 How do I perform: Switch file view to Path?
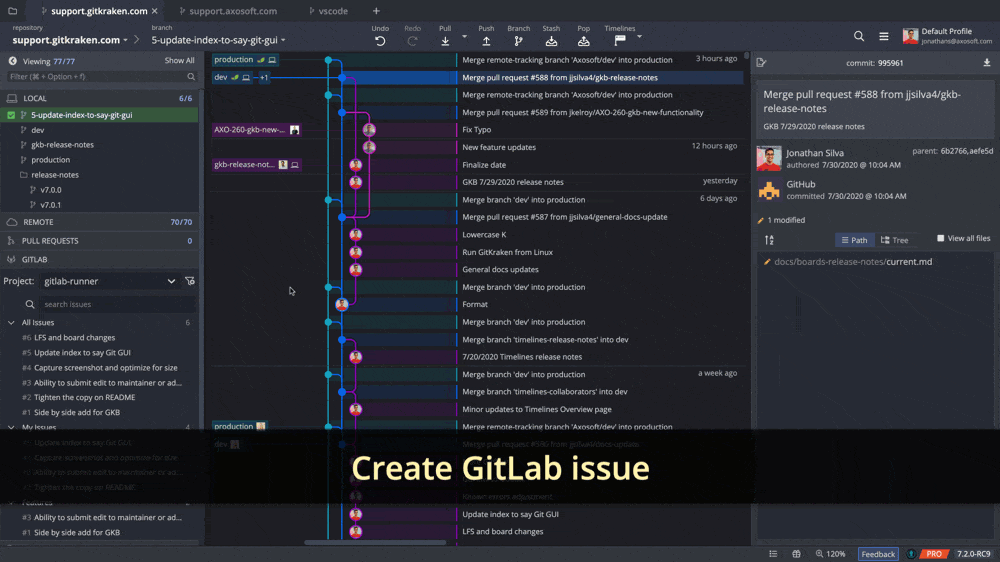tap(855, 240)
